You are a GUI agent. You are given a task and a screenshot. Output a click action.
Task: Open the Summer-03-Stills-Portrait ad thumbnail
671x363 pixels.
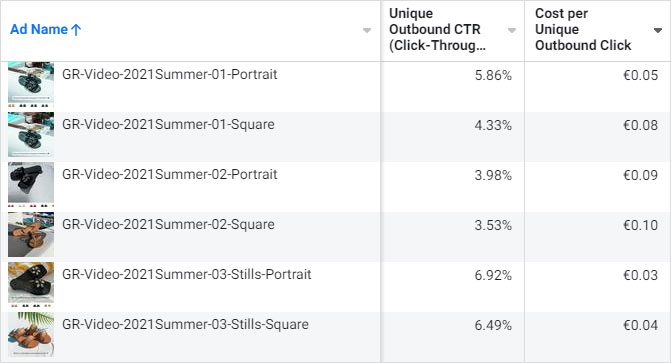31,285
